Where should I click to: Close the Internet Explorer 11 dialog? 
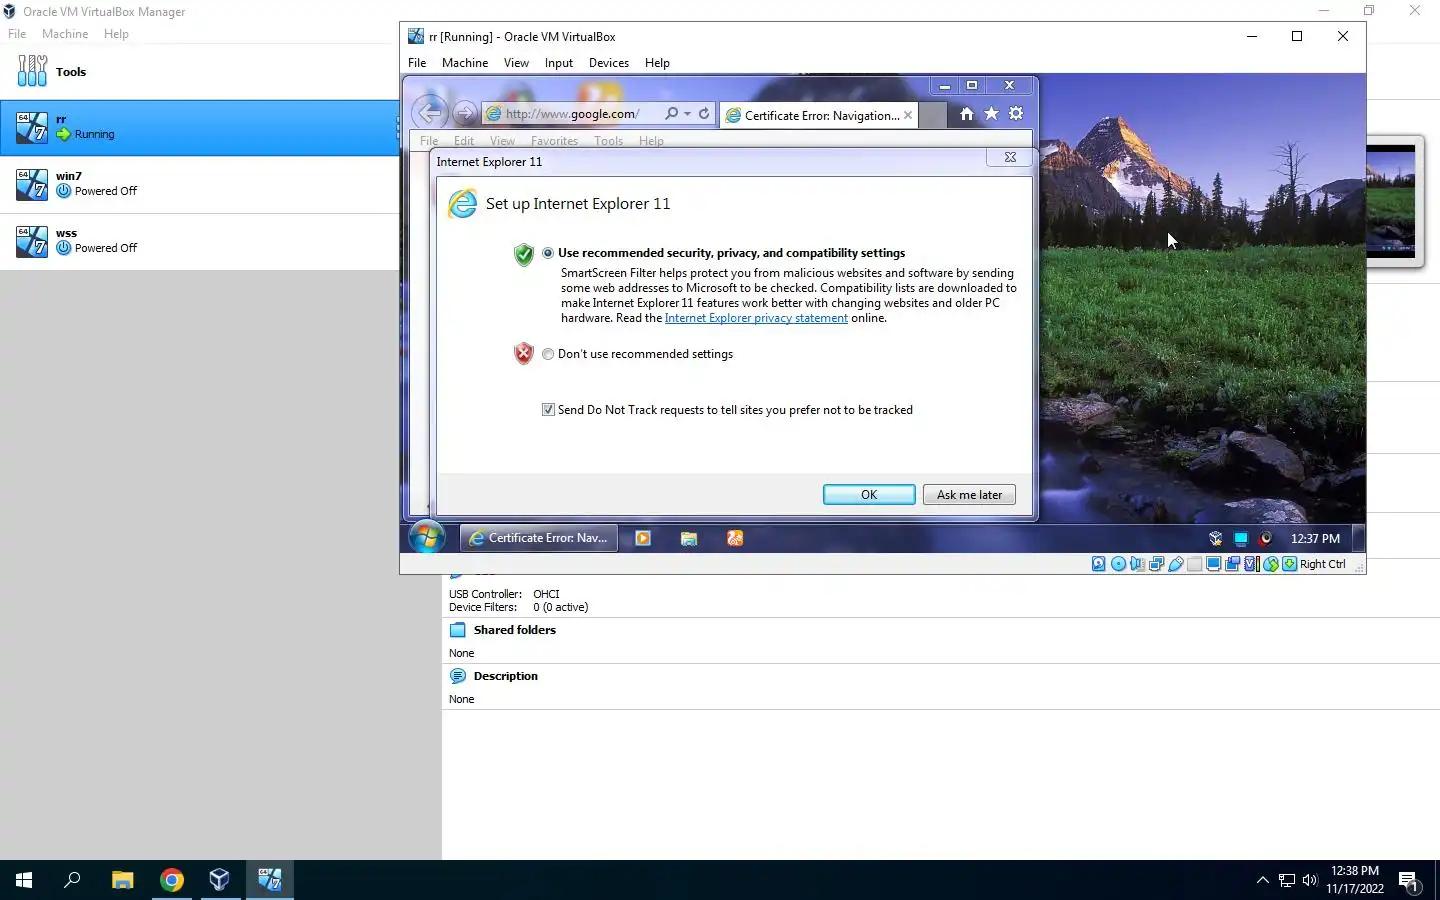tap(1010, 157)
